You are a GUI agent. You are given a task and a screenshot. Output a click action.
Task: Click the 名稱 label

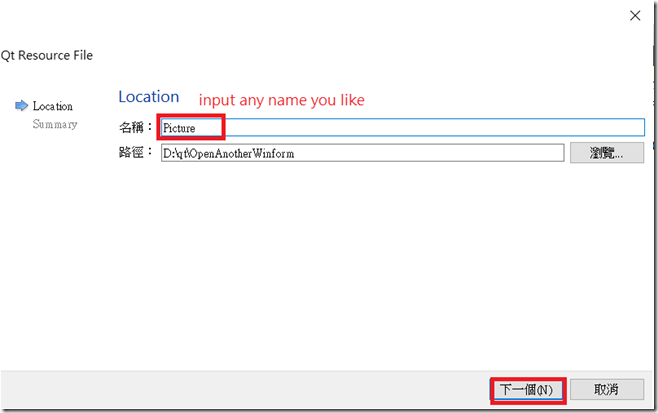click(x=135, y=127)
